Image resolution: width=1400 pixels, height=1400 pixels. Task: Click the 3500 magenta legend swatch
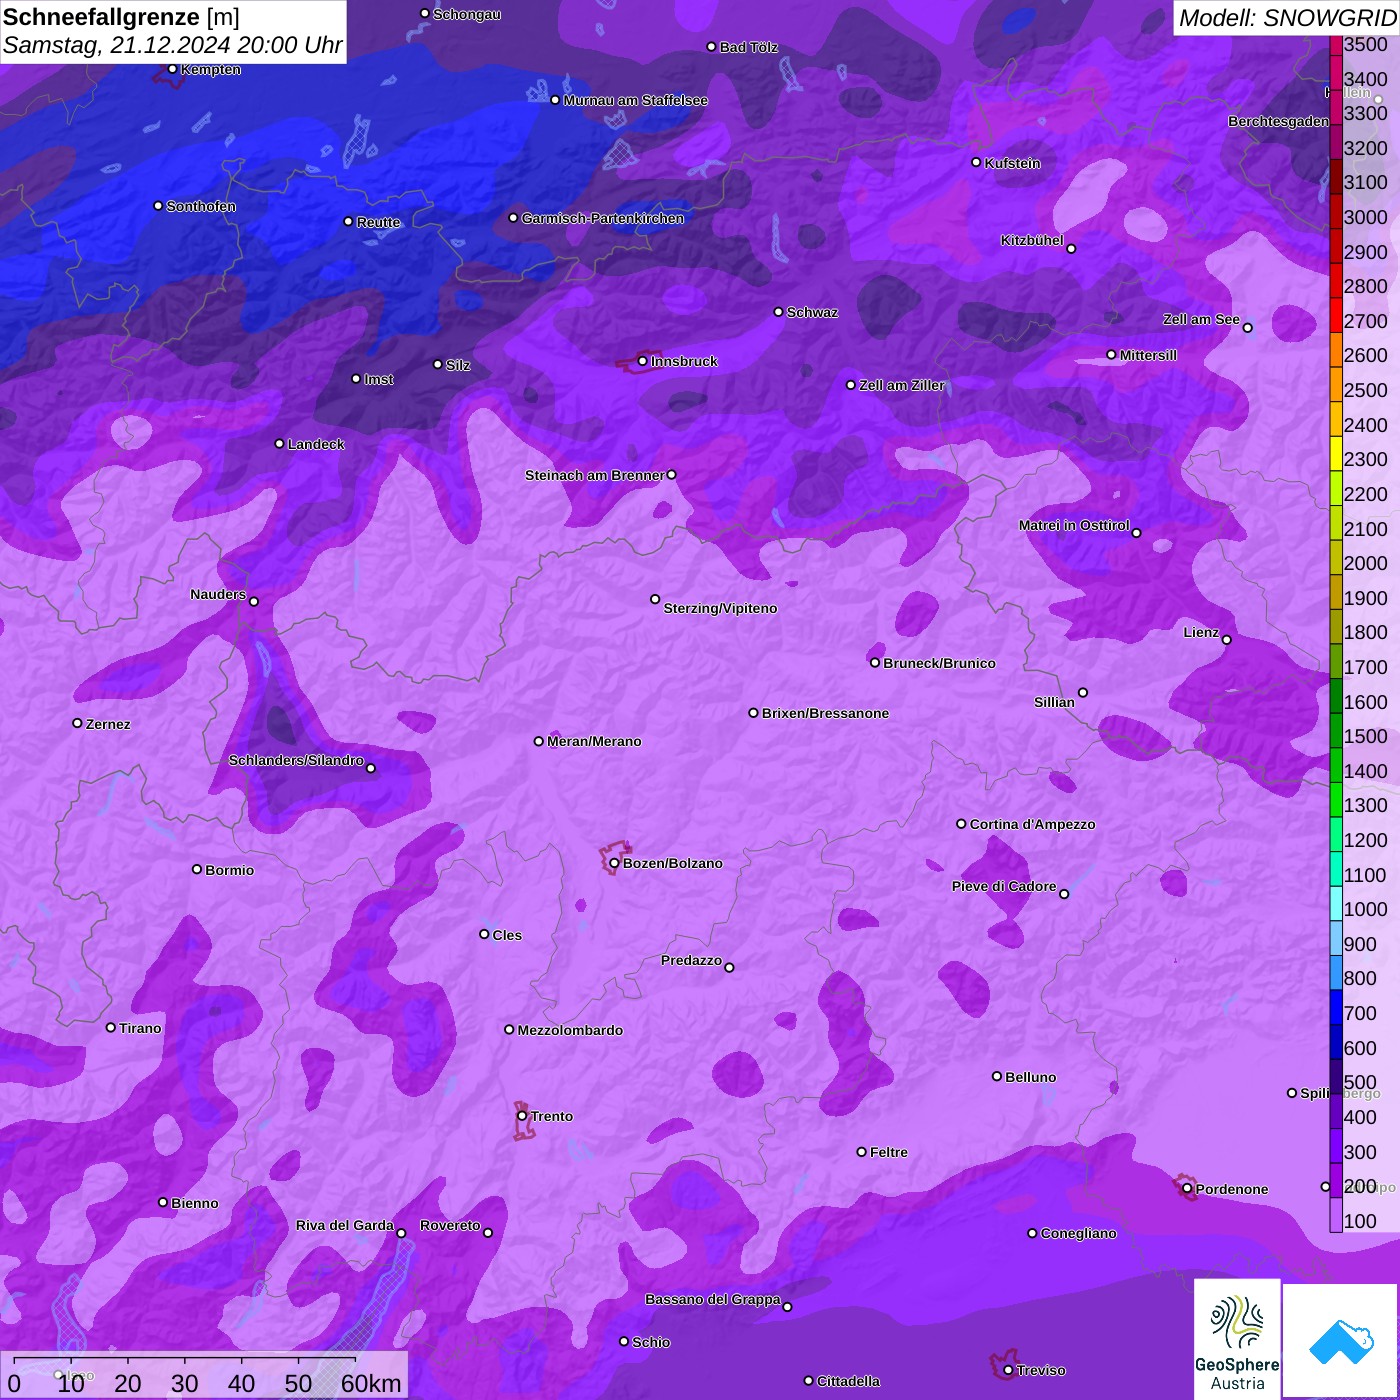pyautogui.click(x=1335, y=45)
